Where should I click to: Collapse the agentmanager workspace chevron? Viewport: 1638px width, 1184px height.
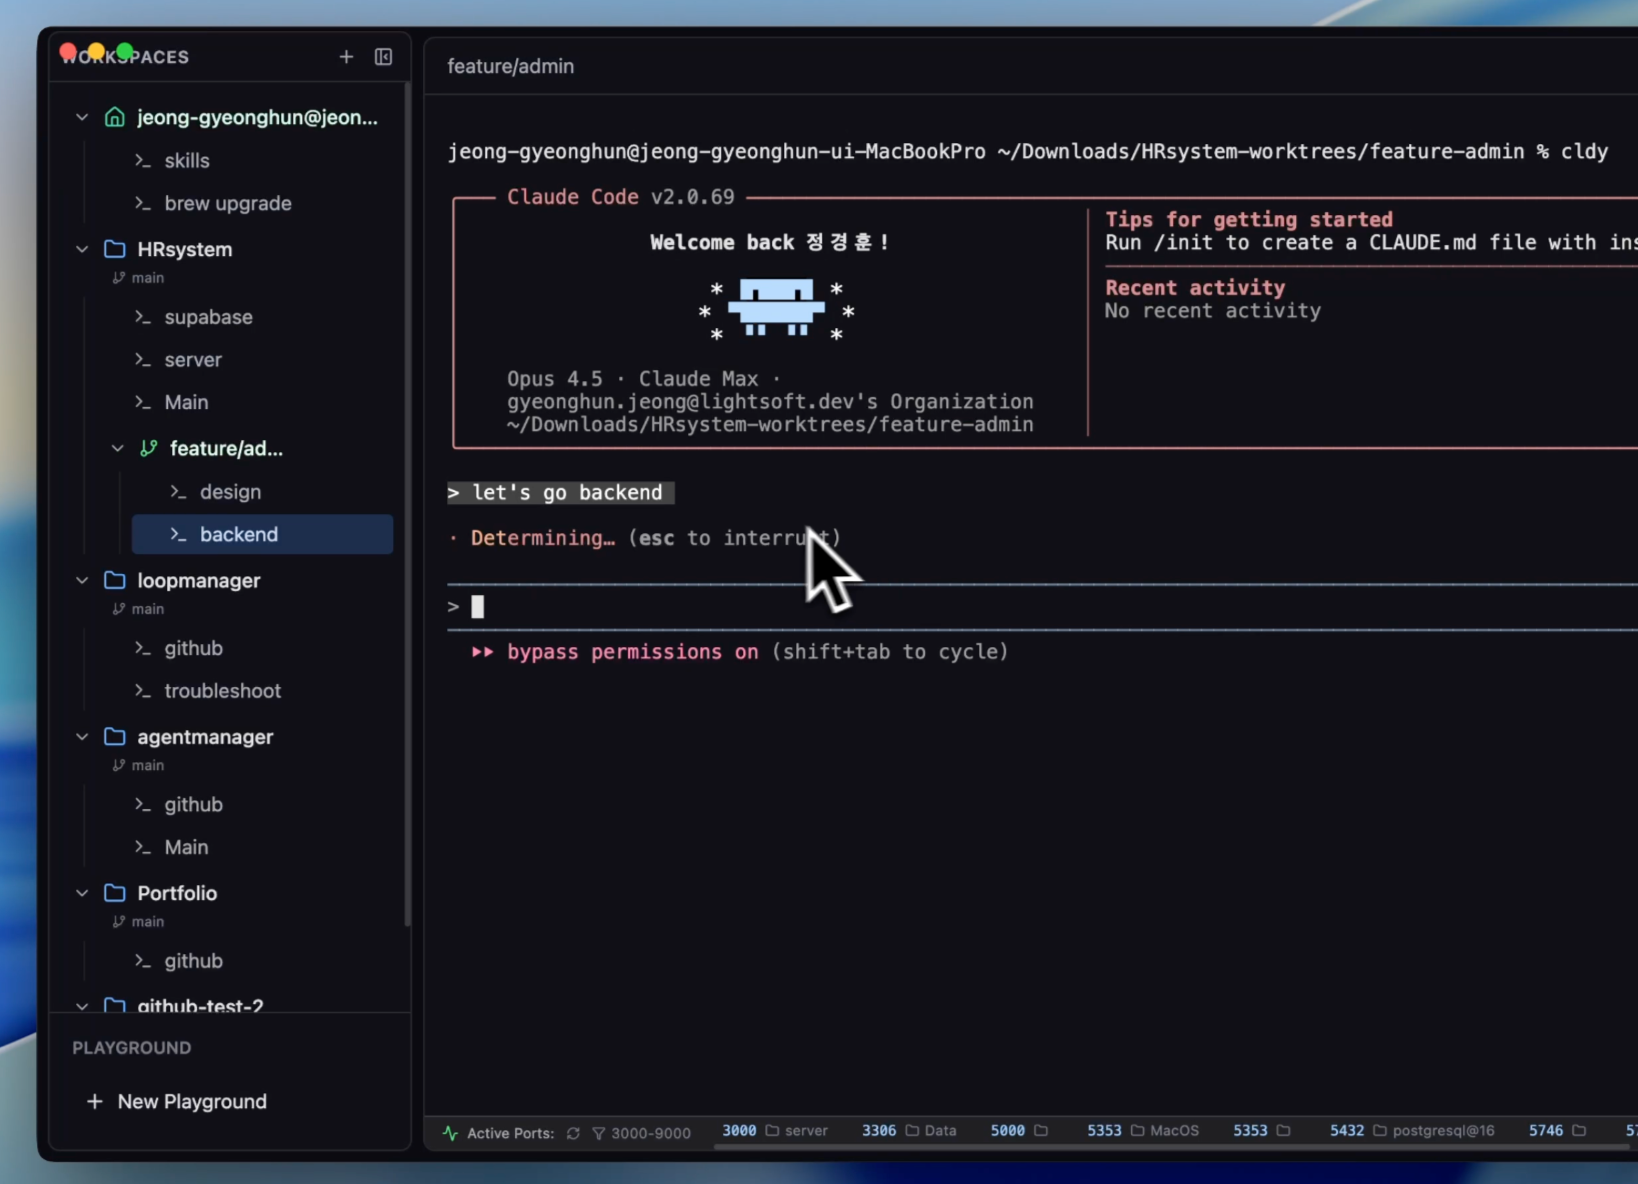point(82,737)
